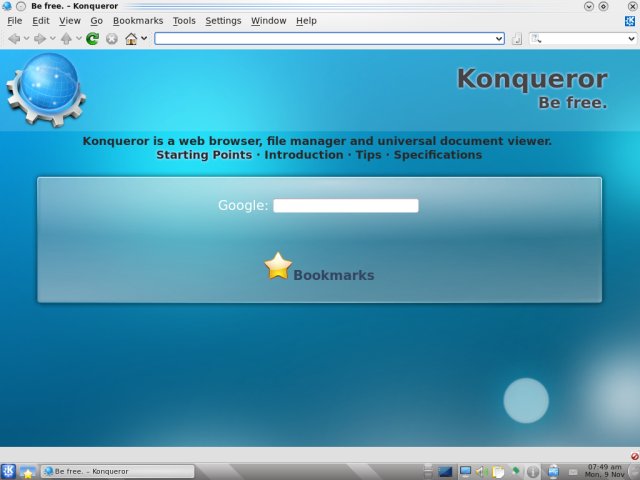Go up one level with Up arrow

click(66, 39)
